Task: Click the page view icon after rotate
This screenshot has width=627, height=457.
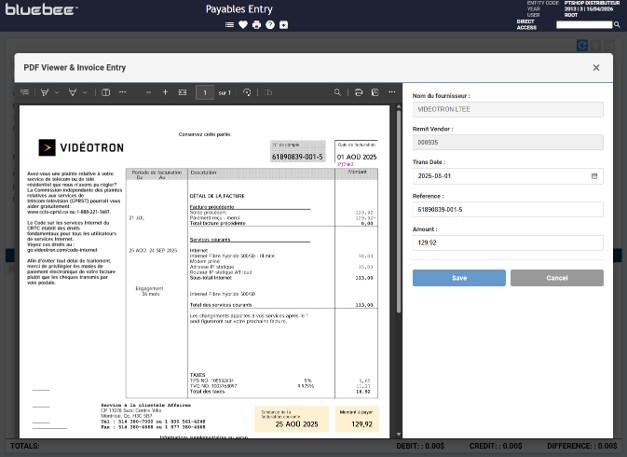Action: [x=269, y=92]
